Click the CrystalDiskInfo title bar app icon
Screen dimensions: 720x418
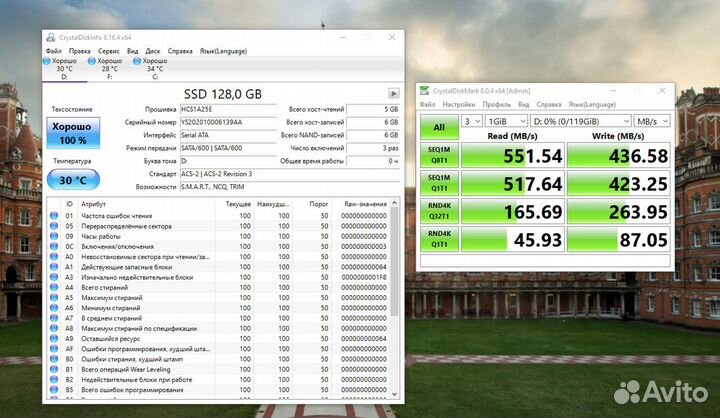[51, 38]
